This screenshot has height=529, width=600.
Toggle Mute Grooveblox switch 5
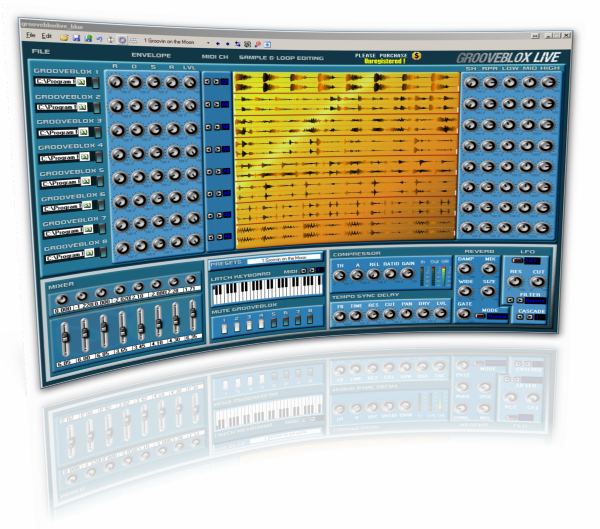pos(274,322)
